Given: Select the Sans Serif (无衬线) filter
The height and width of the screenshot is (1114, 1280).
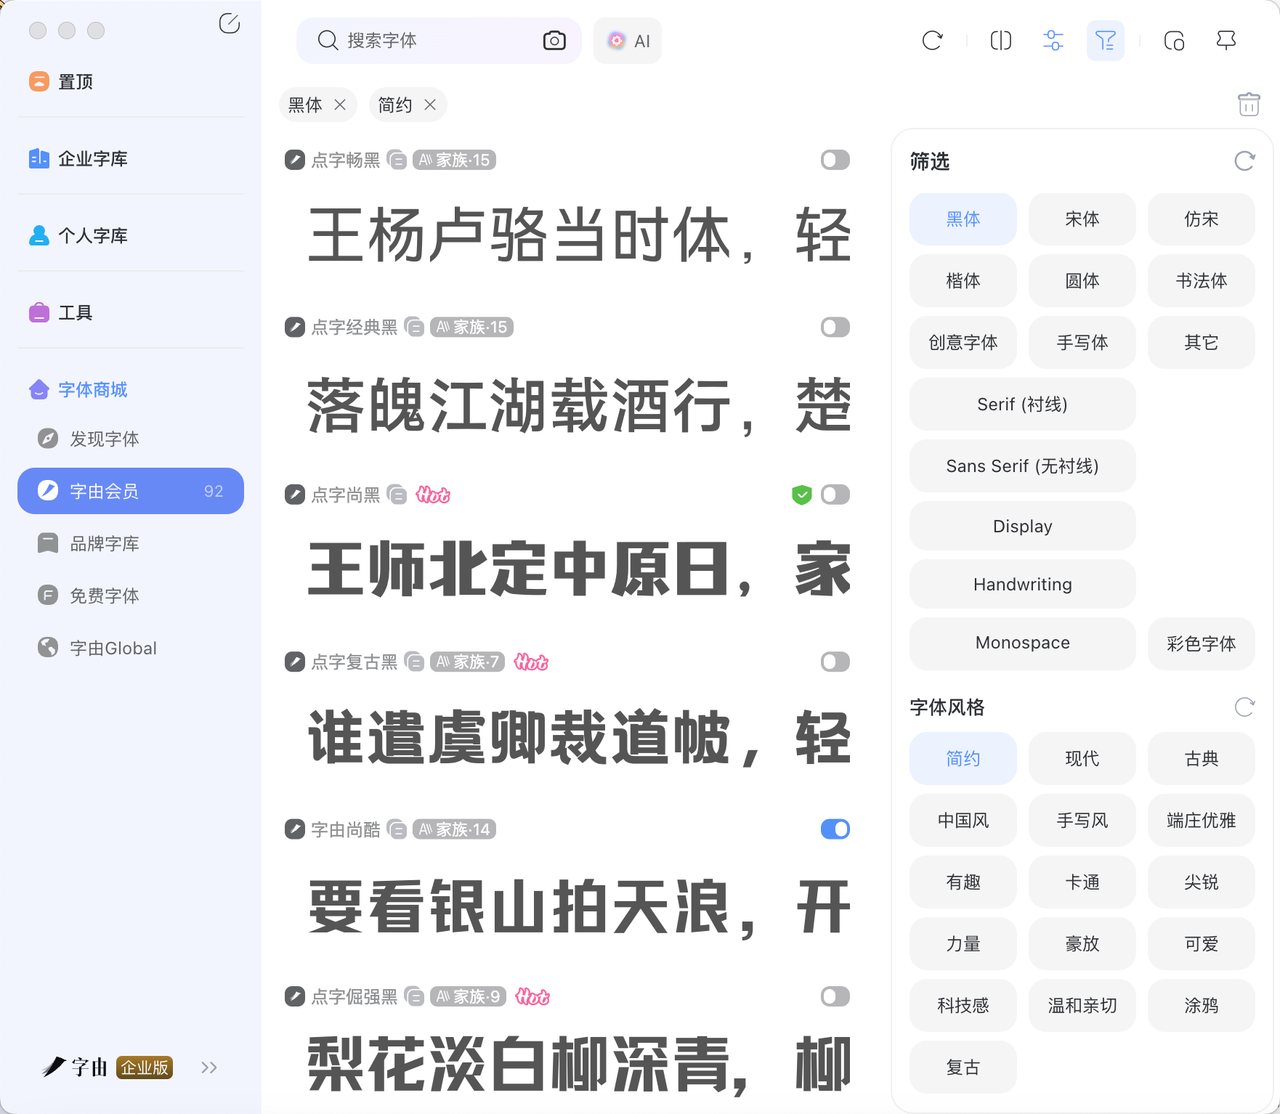Looking at the screenshot, I should [1023, 466].
